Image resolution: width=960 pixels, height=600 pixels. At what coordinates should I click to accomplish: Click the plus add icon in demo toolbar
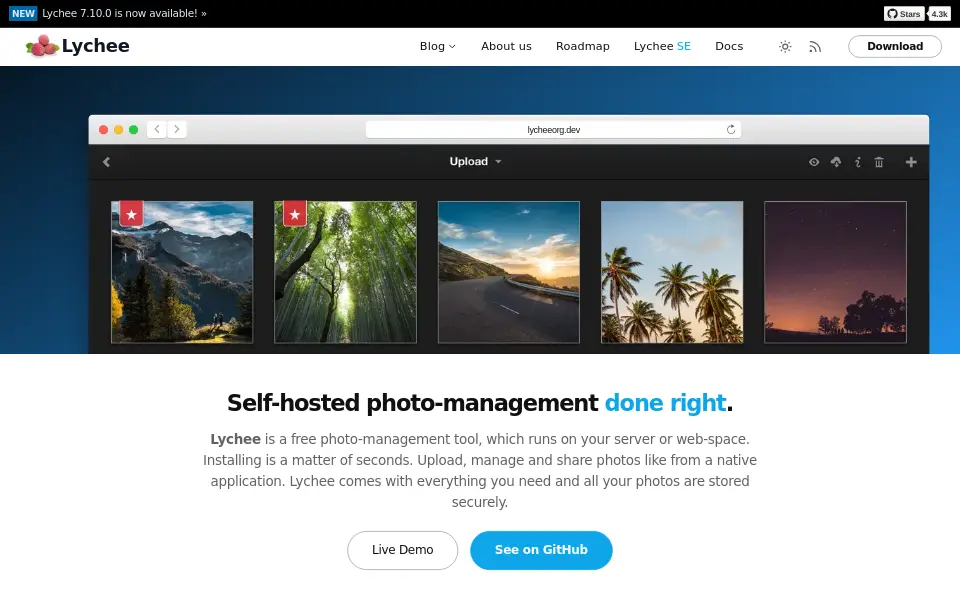(911, 162)
